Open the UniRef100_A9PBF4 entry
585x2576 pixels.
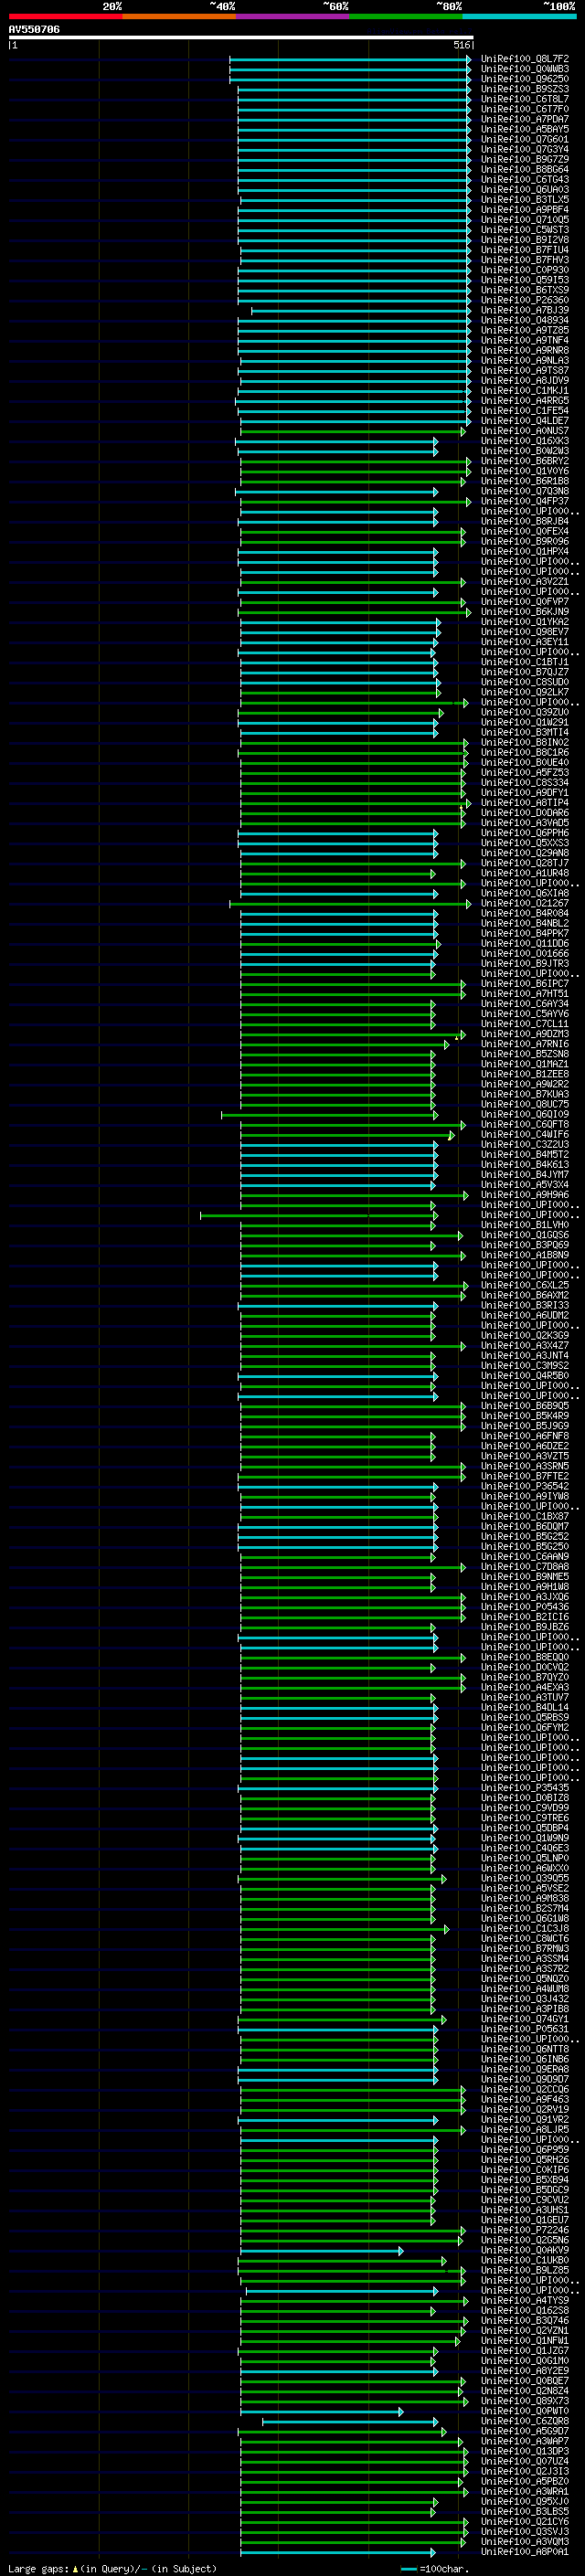coord(525,209)
